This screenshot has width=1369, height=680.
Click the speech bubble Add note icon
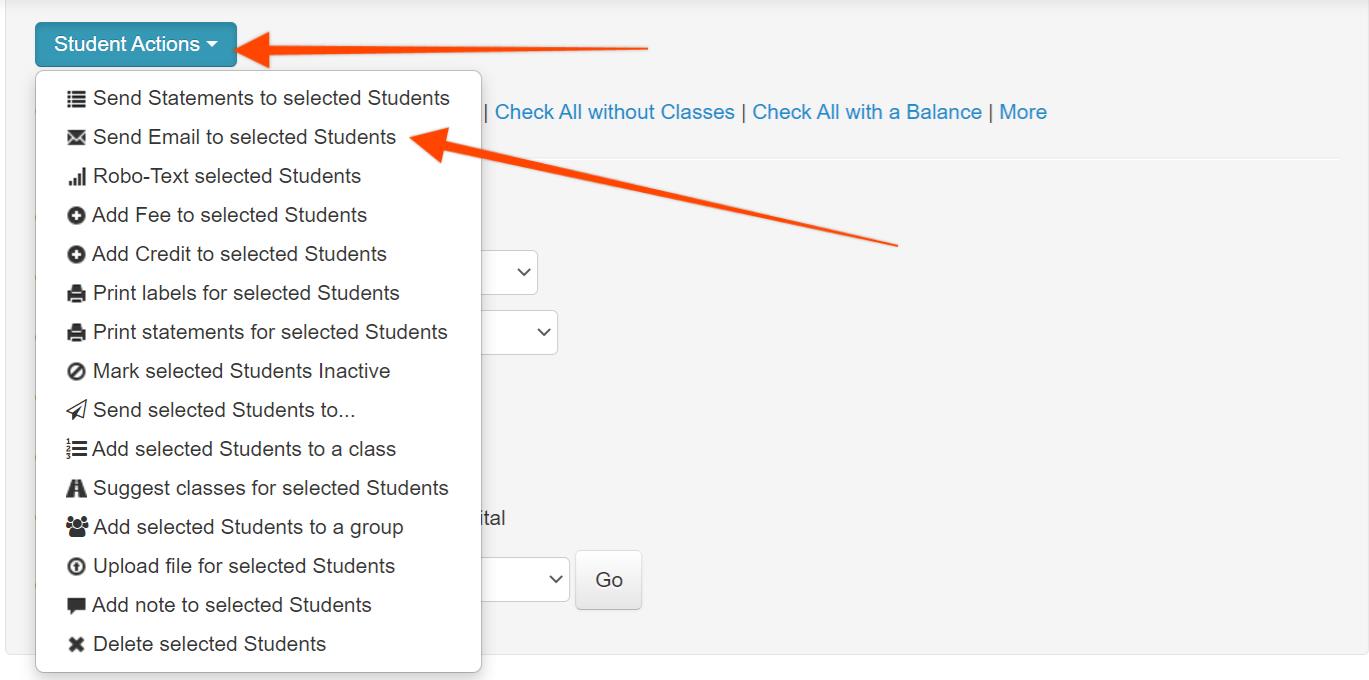coord(76,606)
